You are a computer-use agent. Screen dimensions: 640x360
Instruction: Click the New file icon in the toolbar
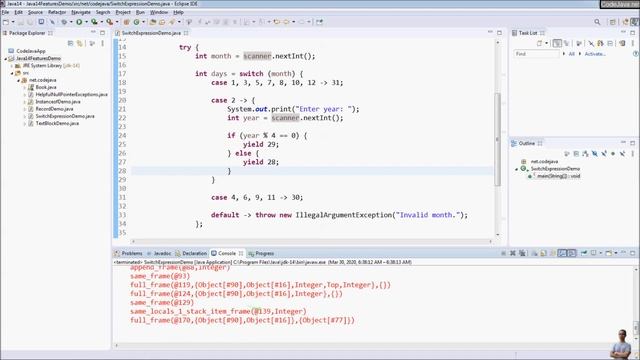click(6, 22)
